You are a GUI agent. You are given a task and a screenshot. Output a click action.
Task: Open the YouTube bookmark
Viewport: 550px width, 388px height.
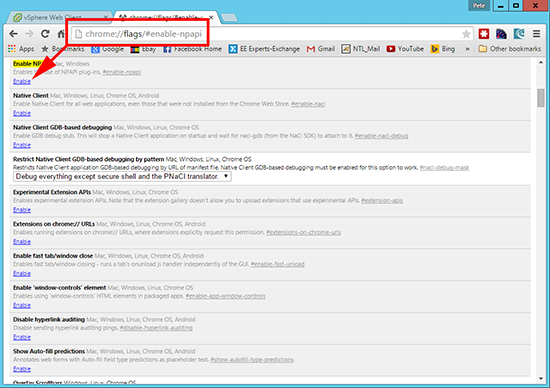(405, 49)
